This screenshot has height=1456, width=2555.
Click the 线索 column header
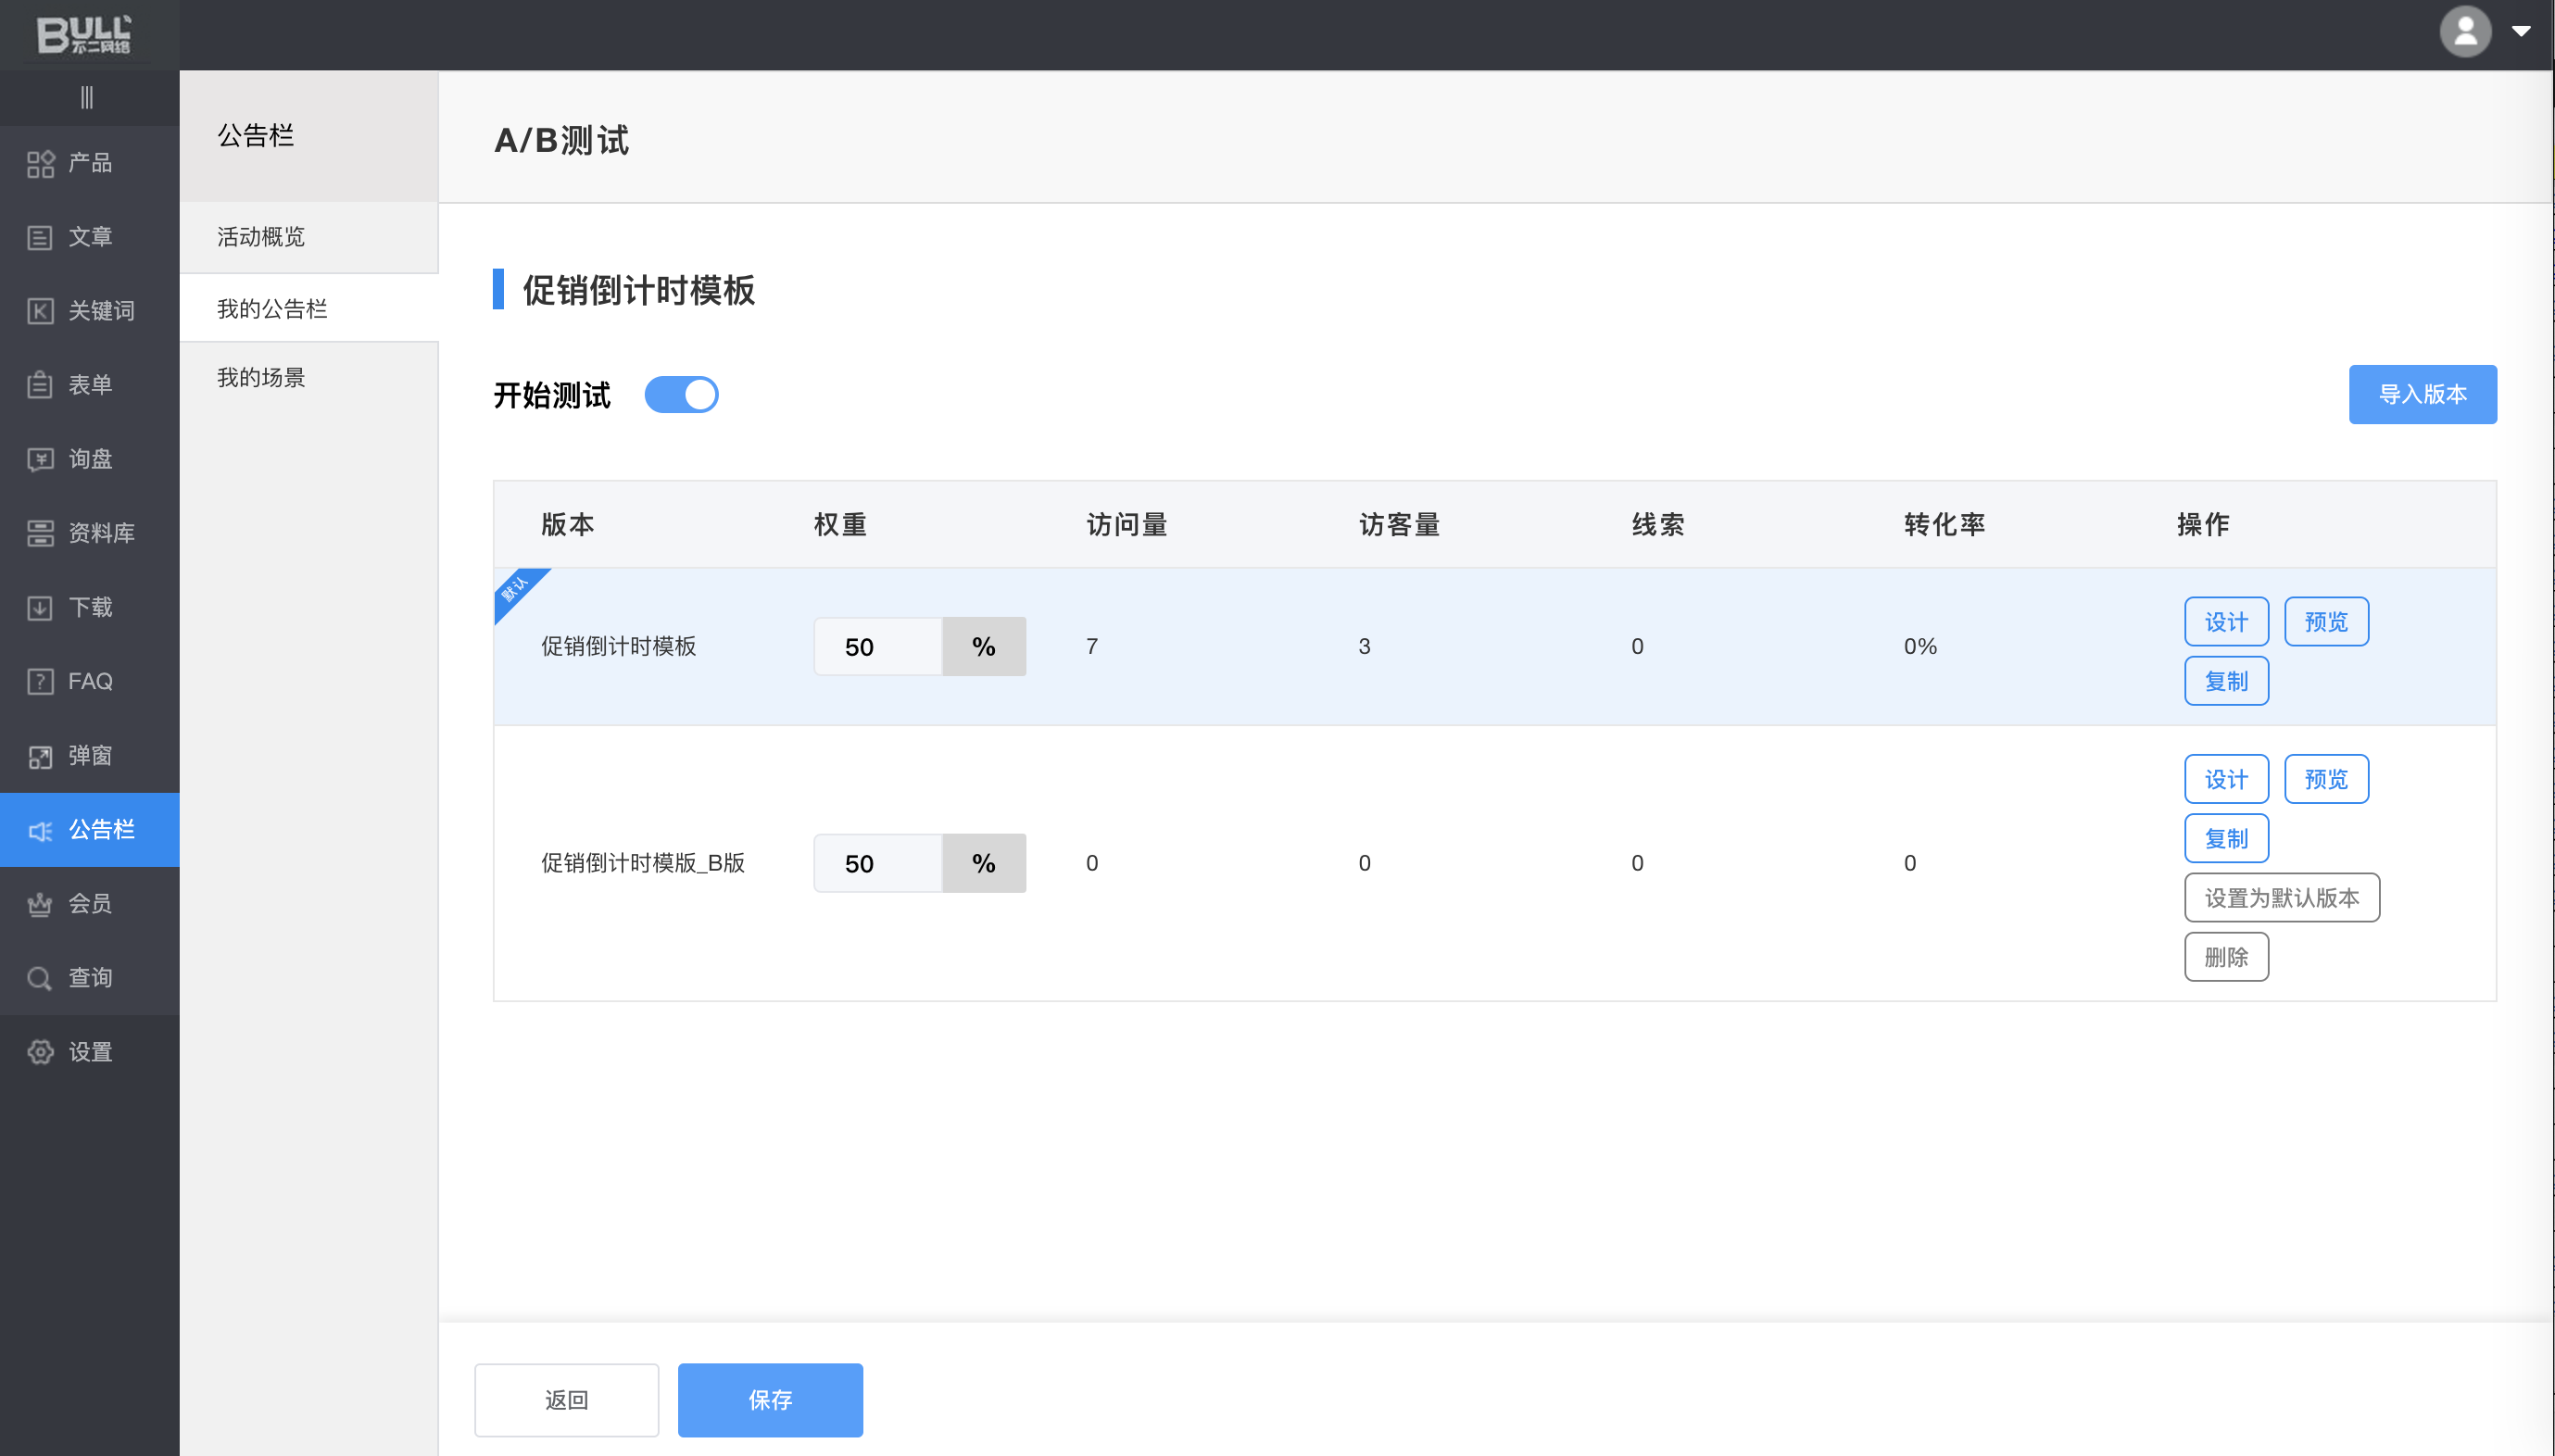pyautogui.click(x=1658, y=525)
